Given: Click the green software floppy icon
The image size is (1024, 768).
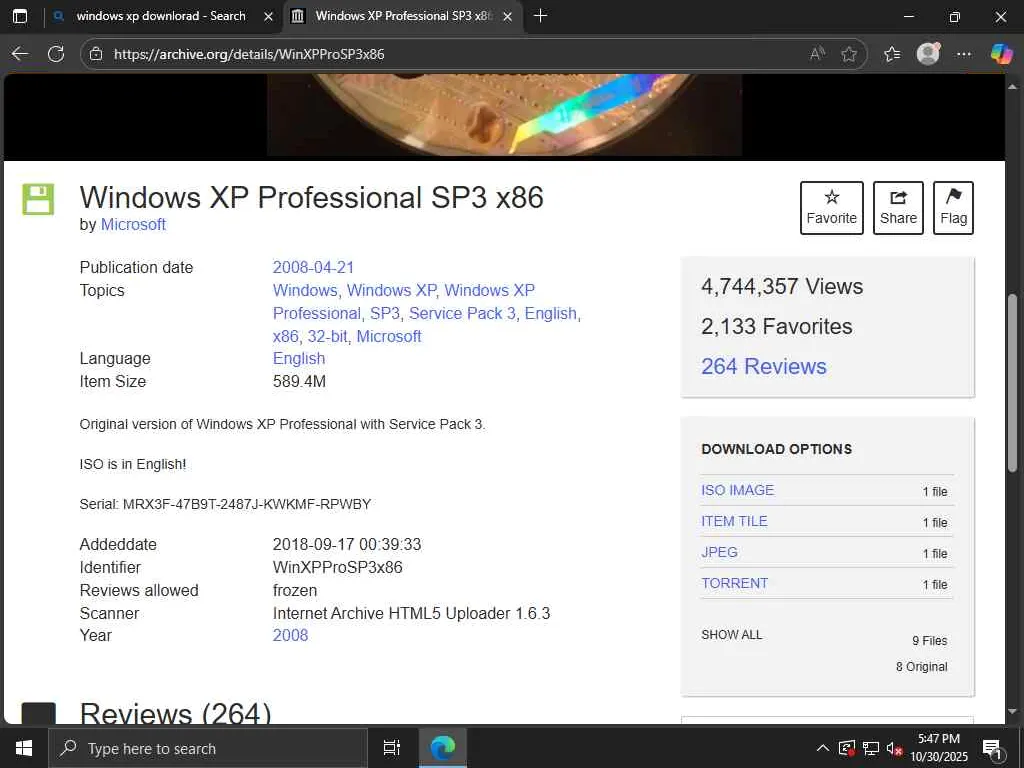Looking at the screenshot, I should click(x=39, y=199).
